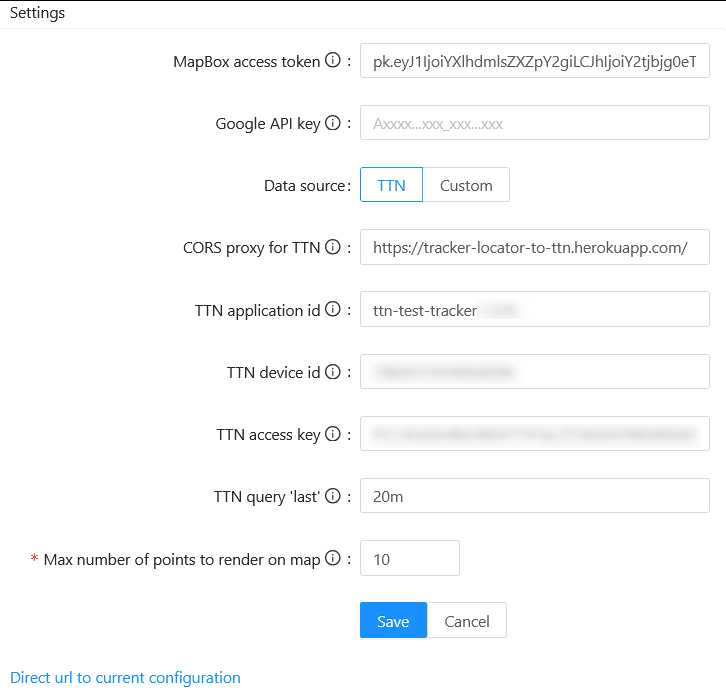The image size is (726, 699).
Task: Click info icon for TTN query 'last'
Action: coord(332,496)
